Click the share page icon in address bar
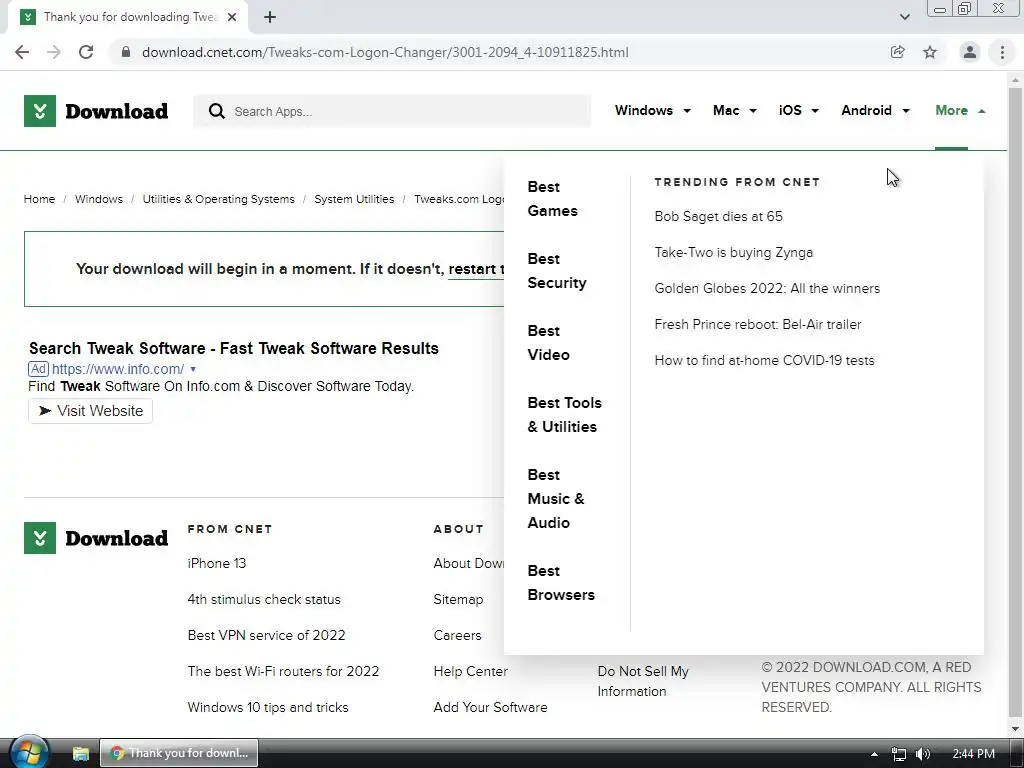Image resolution: width=1024 pixels, height=768 pixels. point(897,52)
